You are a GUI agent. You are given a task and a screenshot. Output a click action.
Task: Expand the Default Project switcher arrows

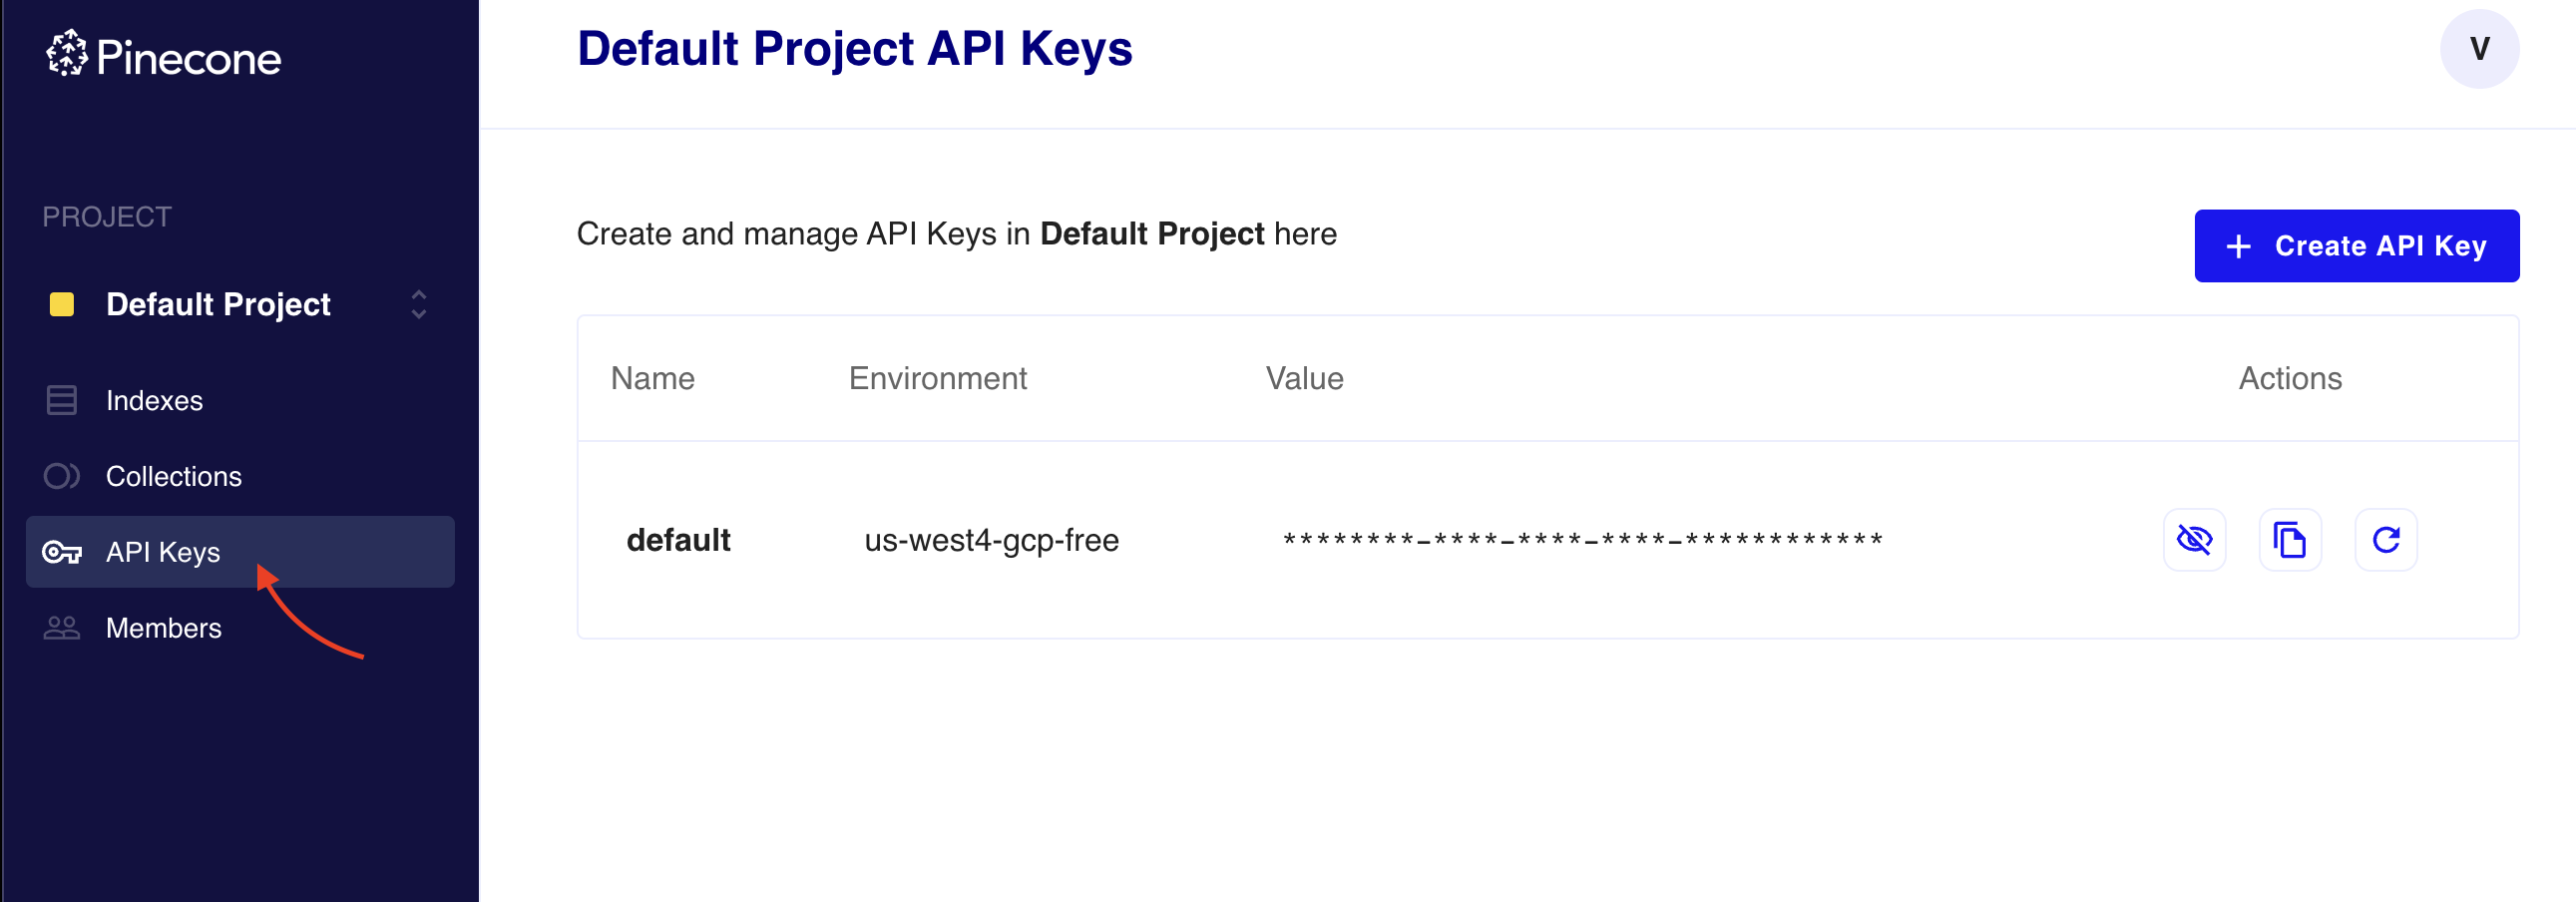click(419, 304)
